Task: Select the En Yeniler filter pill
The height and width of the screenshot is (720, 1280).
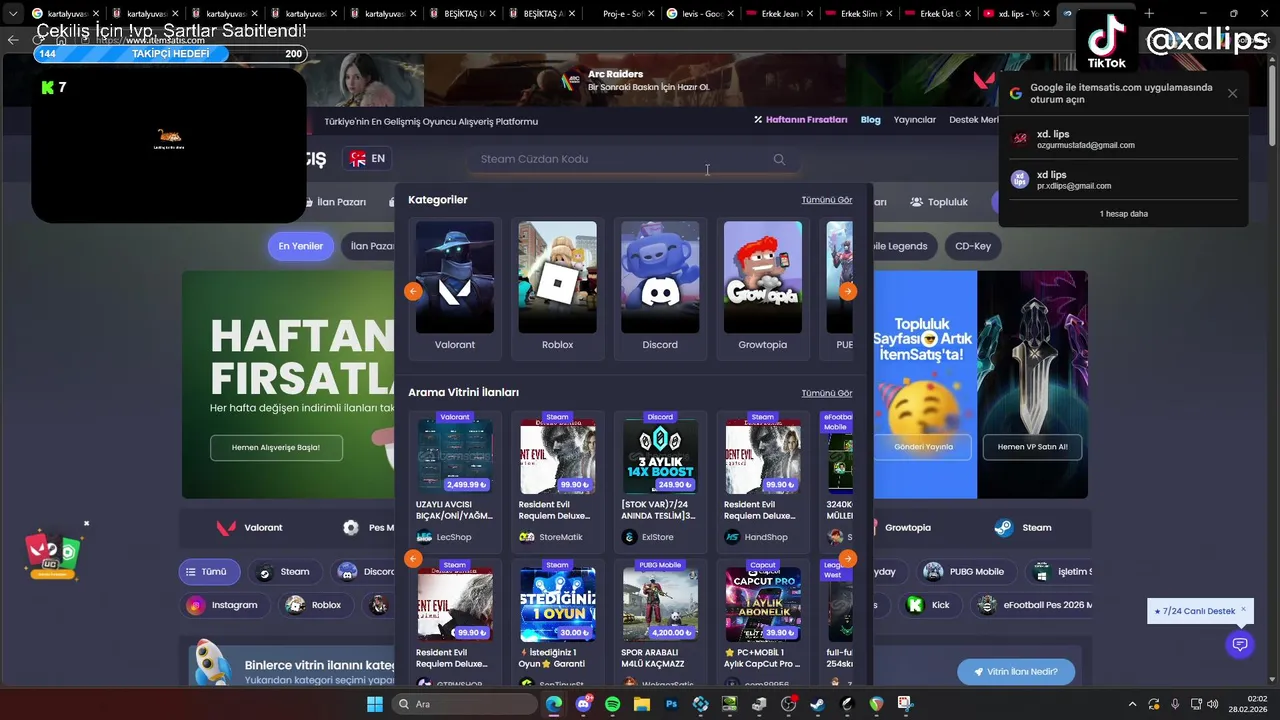Action: tap(300, 246)
